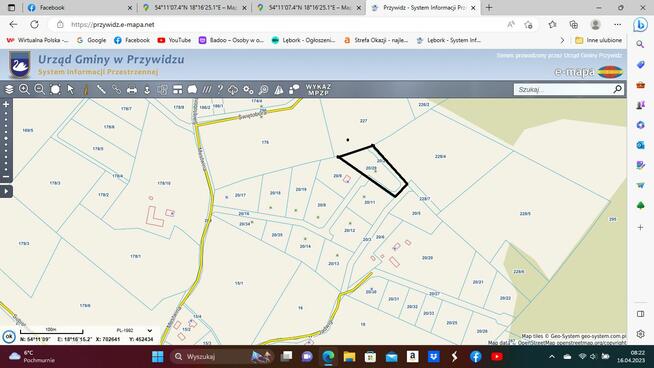
Task: Click the vertical map zoom level slider
Action: tap(6, 141)
